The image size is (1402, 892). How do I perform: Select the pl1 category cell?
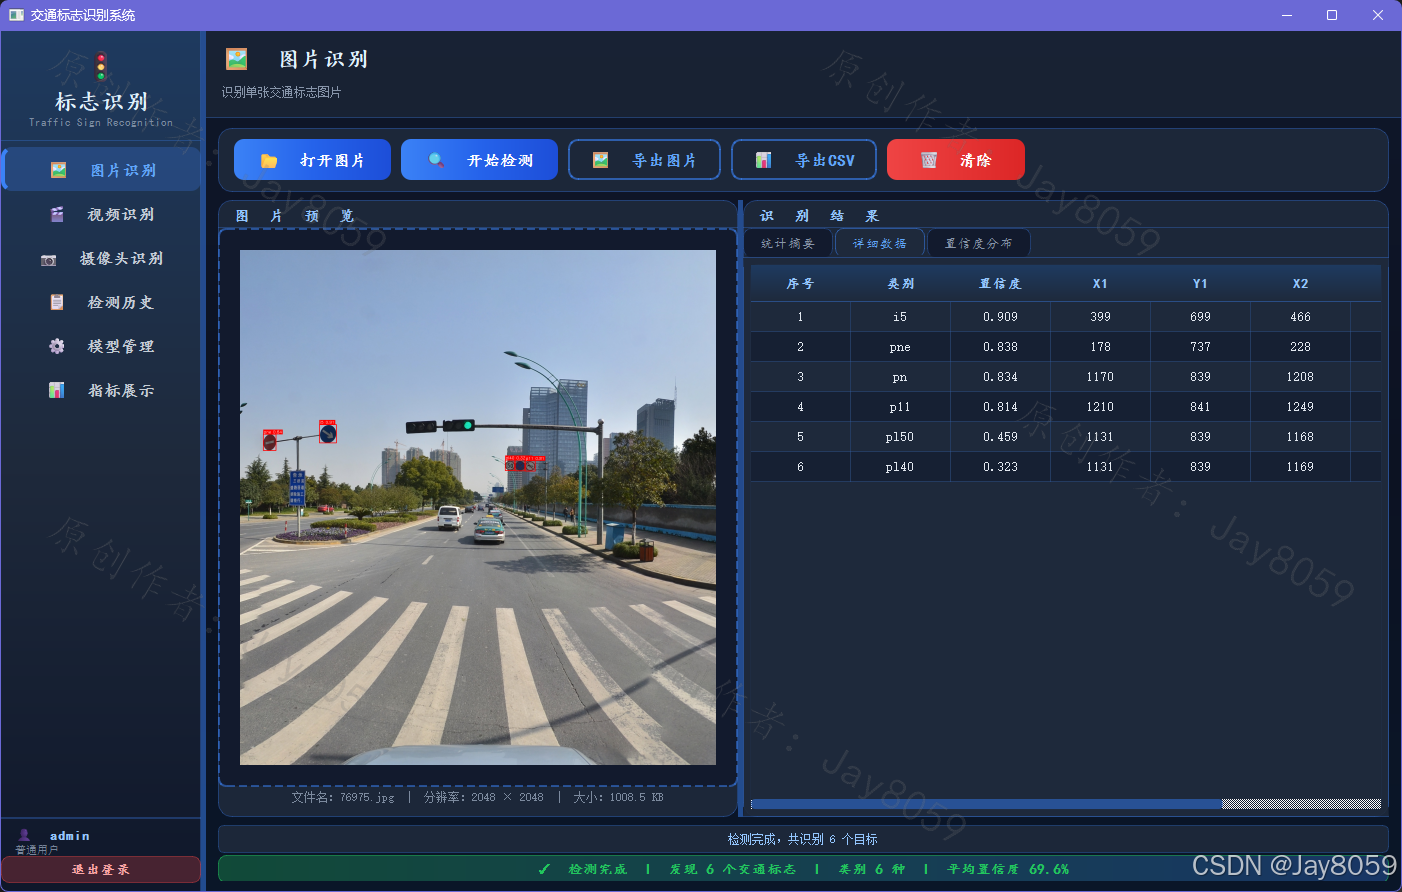tap(900, 407)
